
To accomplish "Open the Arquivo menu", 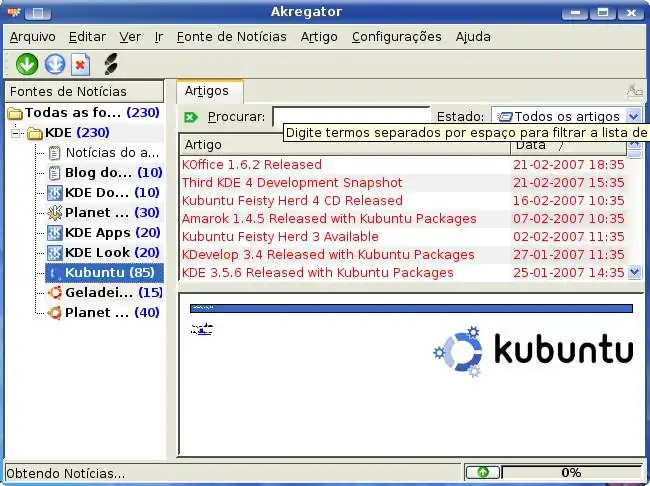I will click(32, 36).
